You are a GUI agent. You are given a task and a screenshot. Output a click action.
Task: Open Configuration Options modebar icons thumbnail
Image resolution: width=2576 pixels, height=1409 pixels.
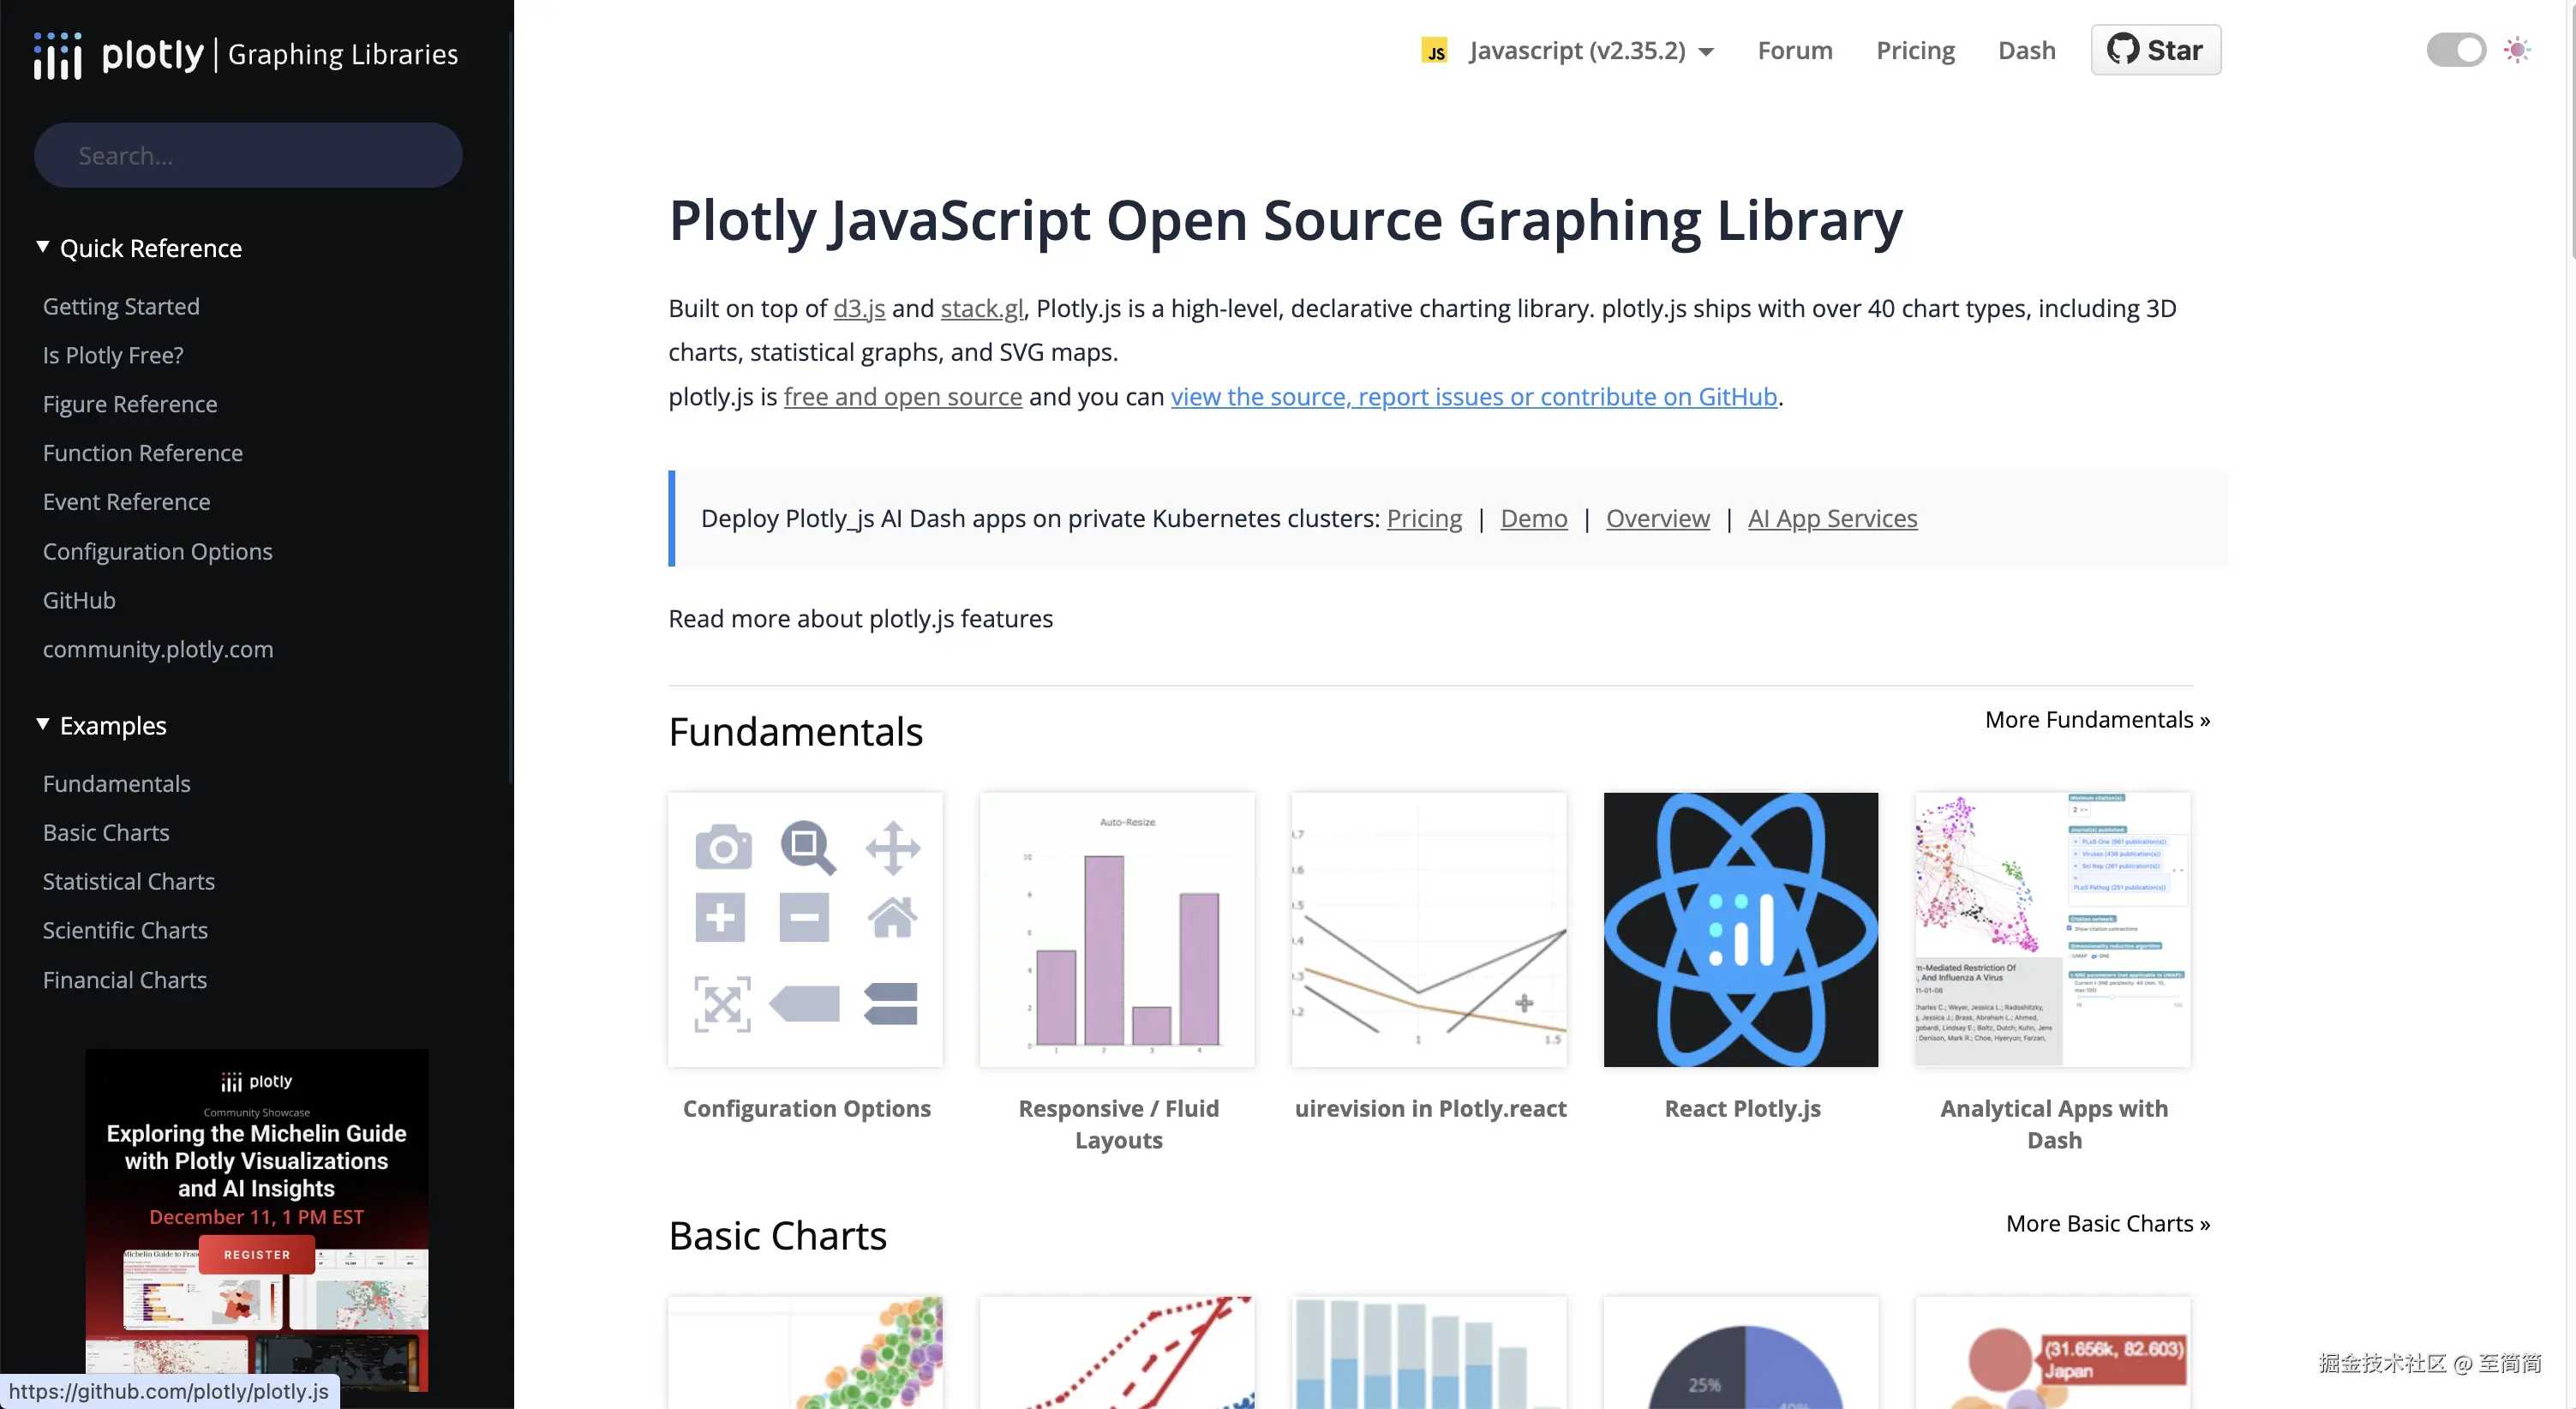(805, 929)
